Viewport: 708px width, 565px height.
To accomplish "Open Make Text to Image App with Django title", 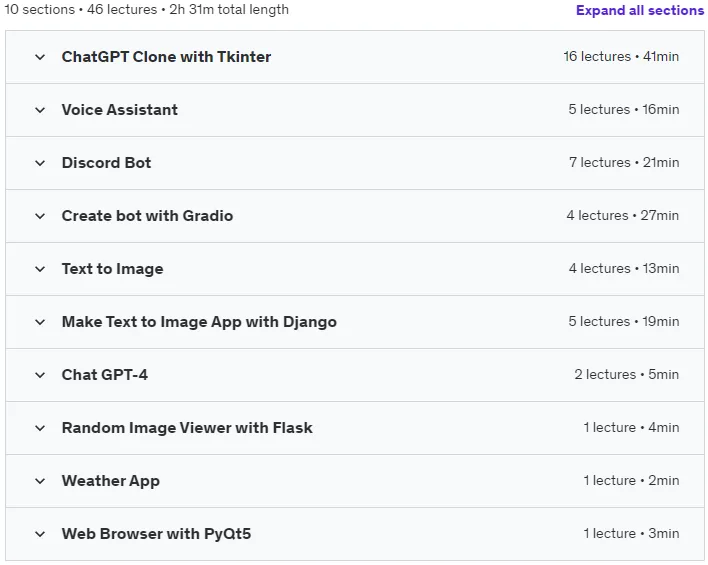I will 199,322.
